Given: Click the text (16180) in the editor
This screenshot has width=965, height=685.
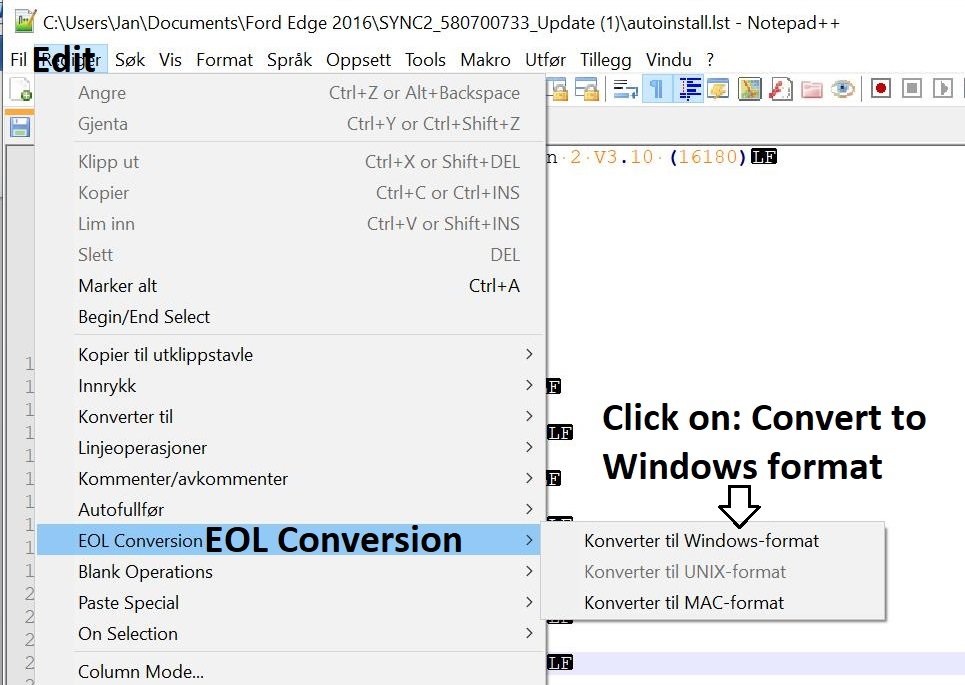Looking at the screenshot, I should click(x=708, y=157).
